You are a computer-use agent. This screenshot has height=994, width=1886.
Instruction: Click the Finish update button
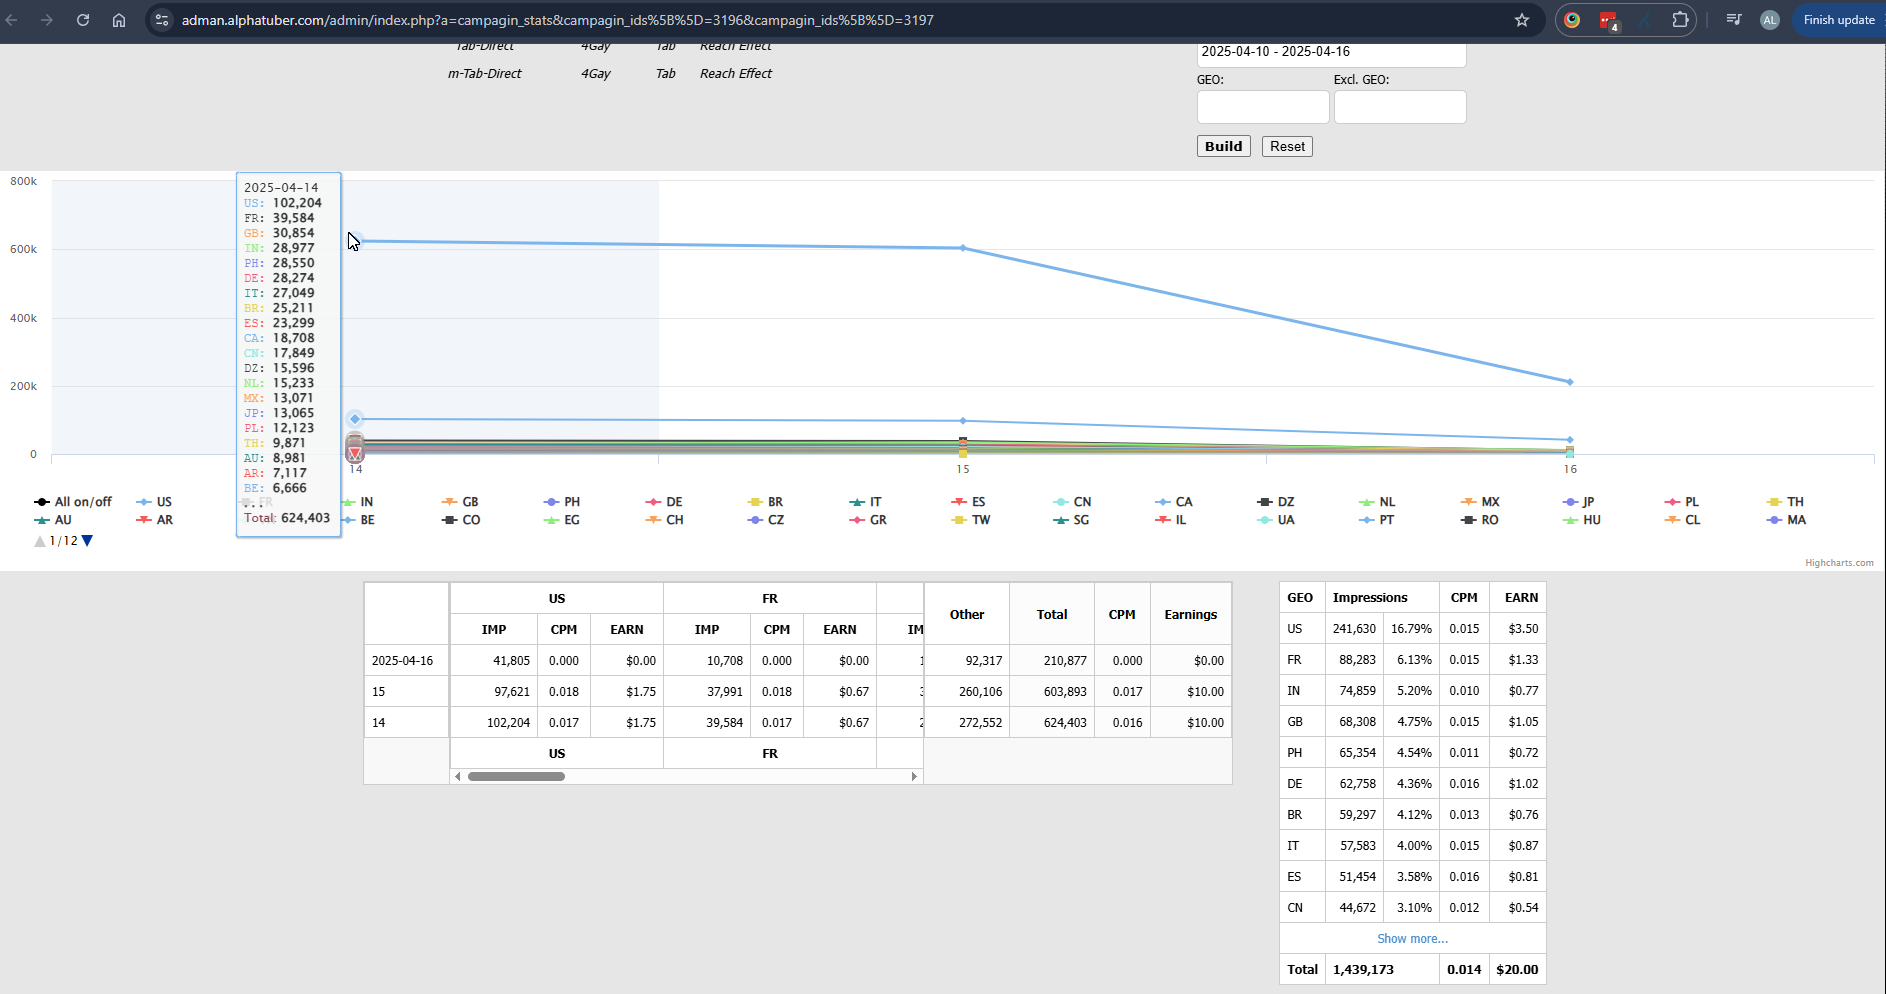1838,20
